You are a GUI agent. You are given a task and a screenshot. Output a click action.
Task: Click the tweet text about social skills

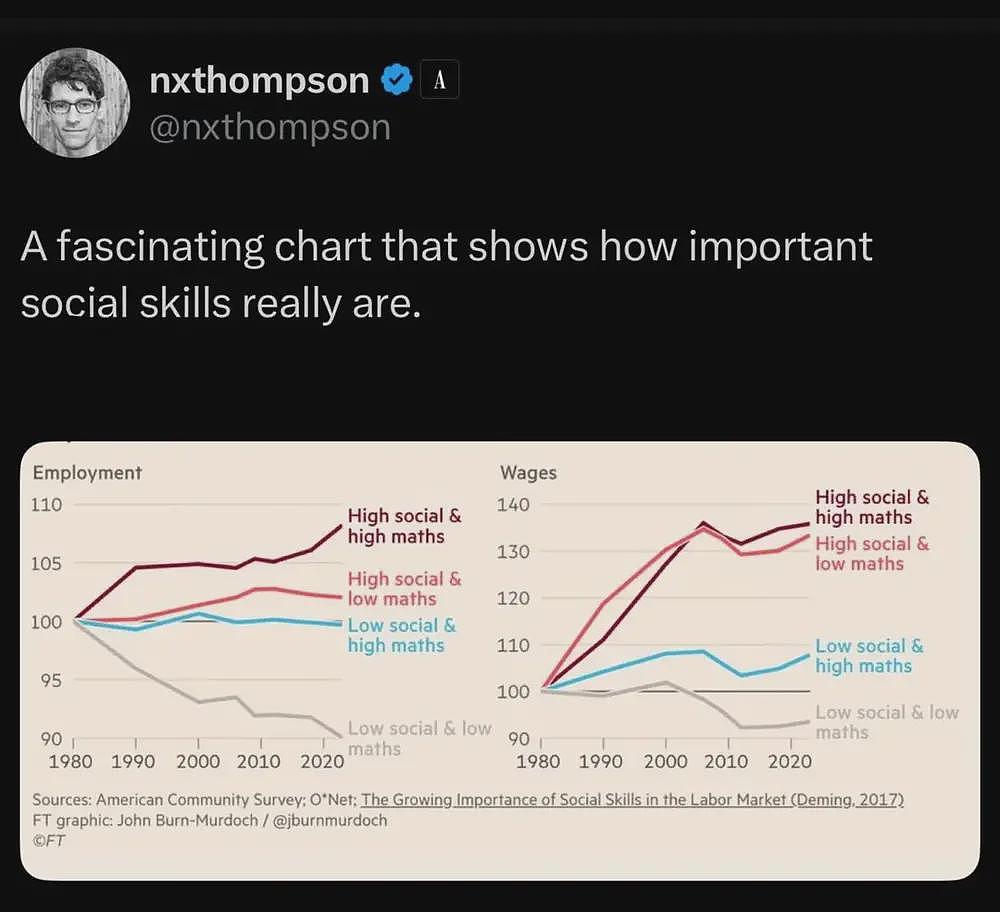coord(446,274)
